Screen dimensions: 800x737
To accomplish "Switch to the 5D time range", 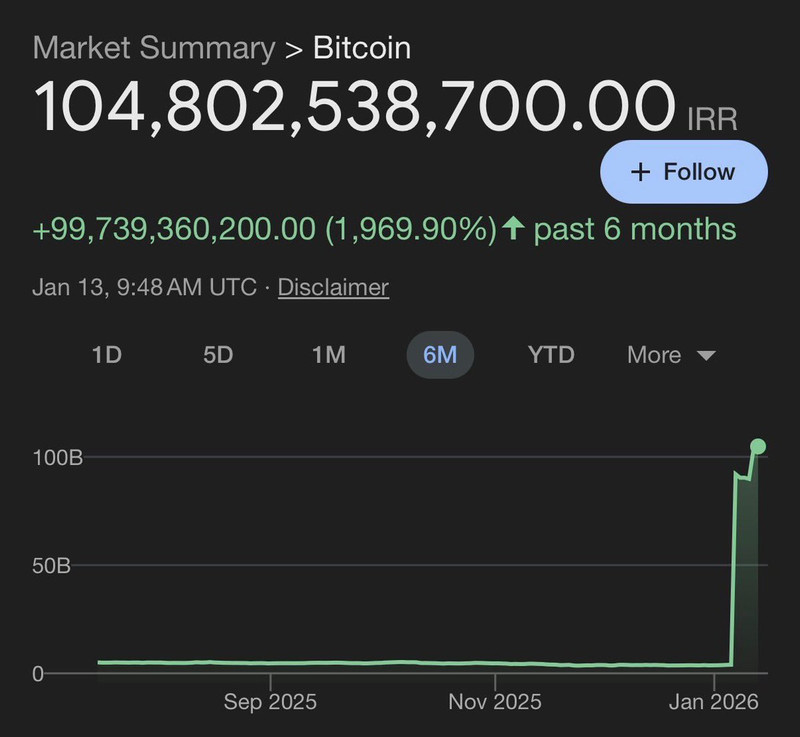I will pos(218,355).
